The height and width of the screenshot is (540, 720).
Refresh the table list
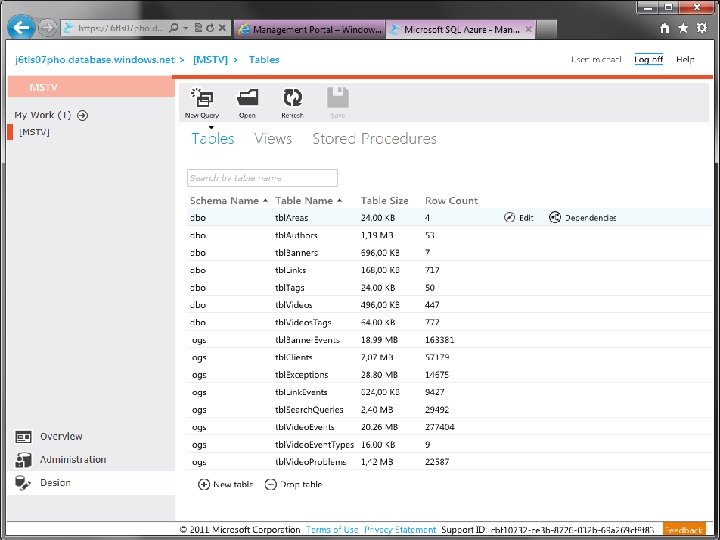292,97
